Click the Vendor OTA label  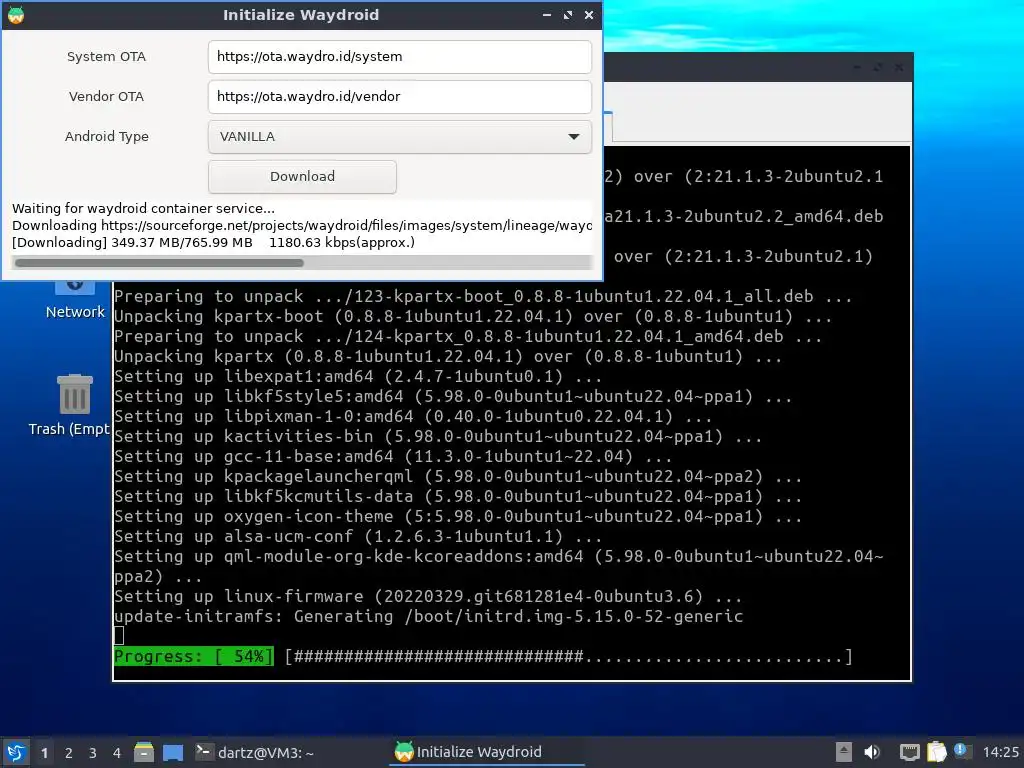coord(106,97)
